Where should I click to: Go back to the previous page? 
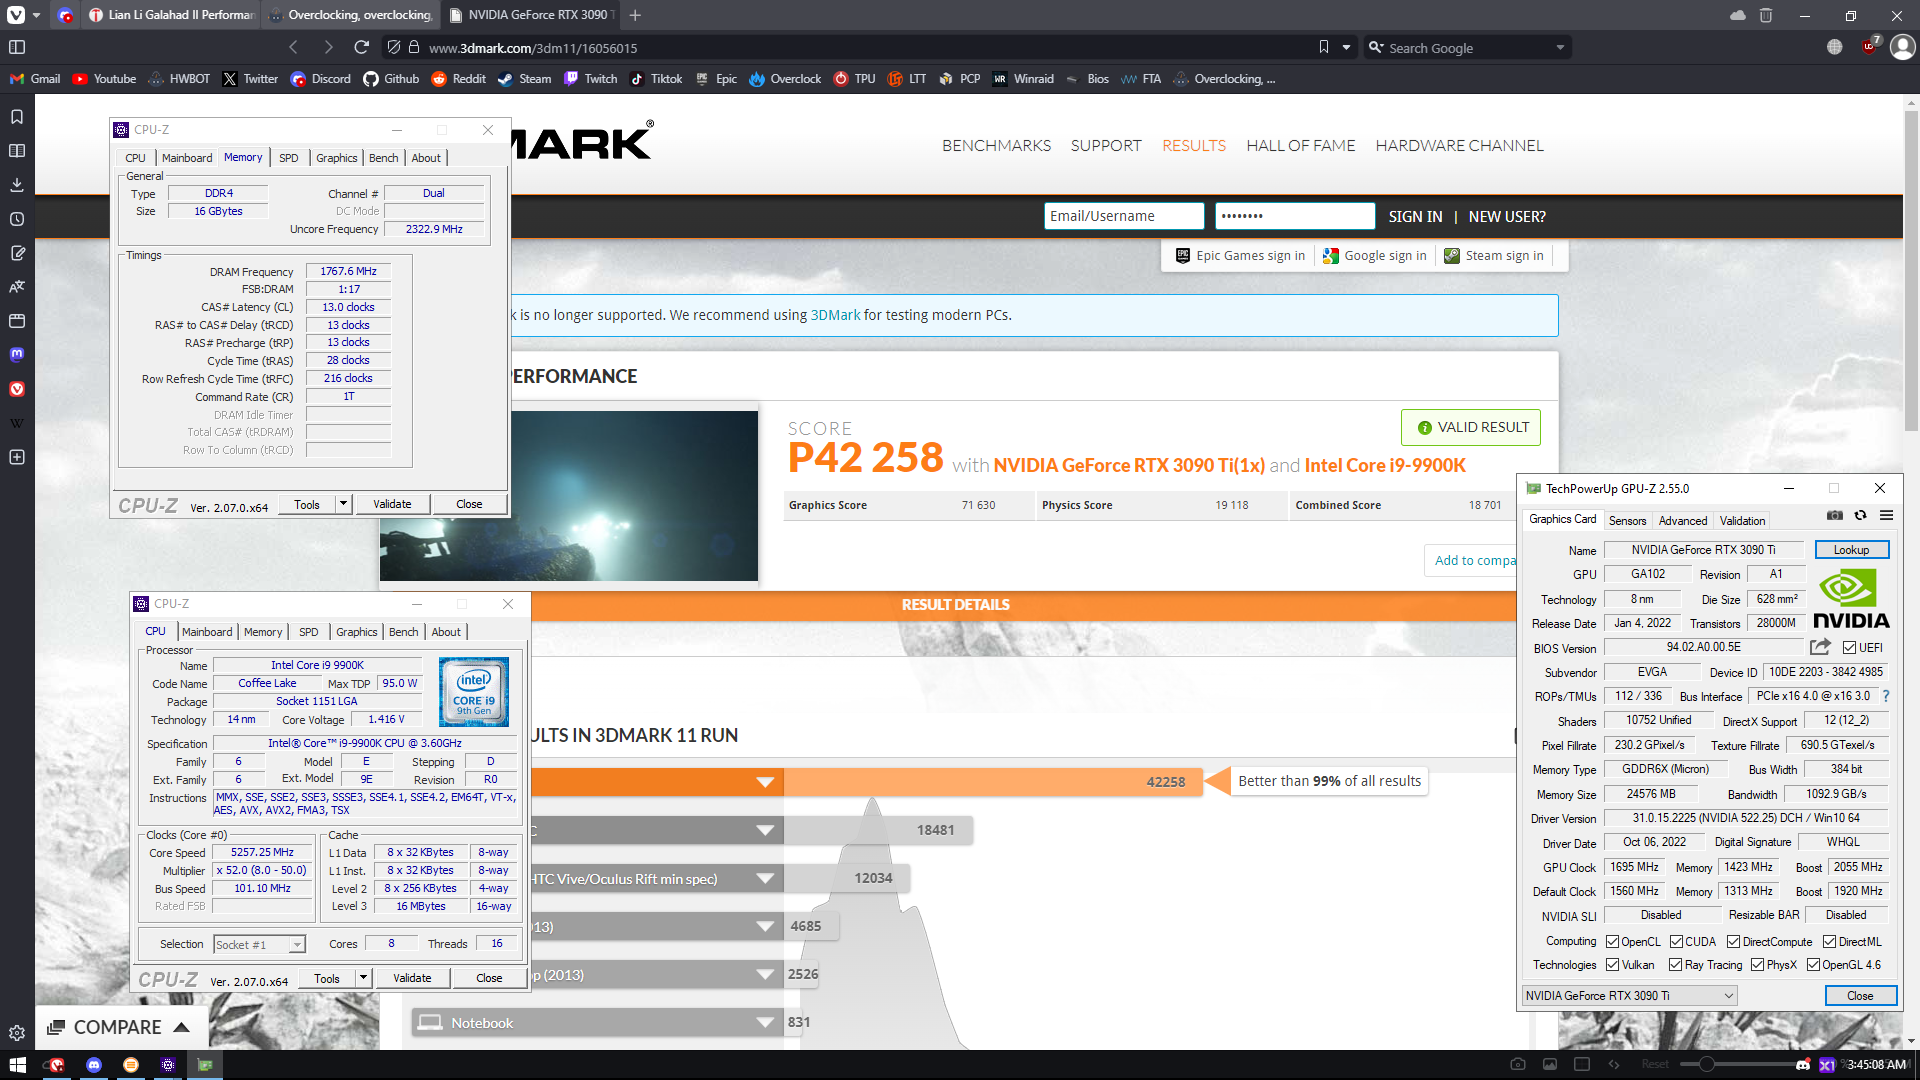click(x=293, y=47)
